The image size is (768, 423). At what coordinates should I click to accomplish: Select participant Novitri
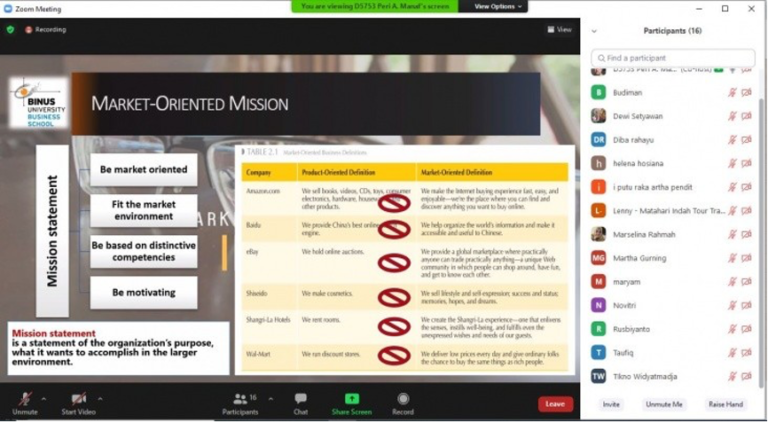[671, 305]
